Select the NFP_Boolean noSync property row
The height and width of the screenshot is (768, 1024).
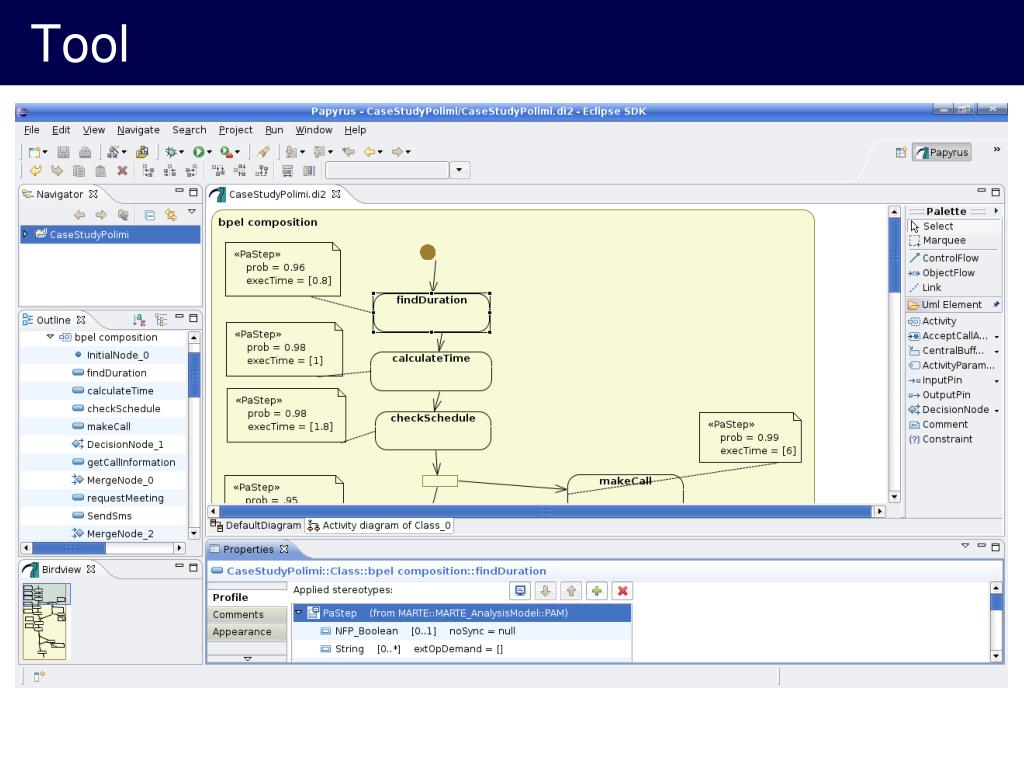(462, 631)
